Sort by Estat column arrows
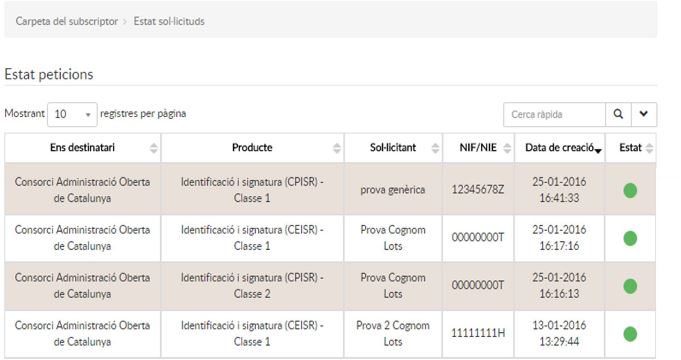 tap(649, 148)
